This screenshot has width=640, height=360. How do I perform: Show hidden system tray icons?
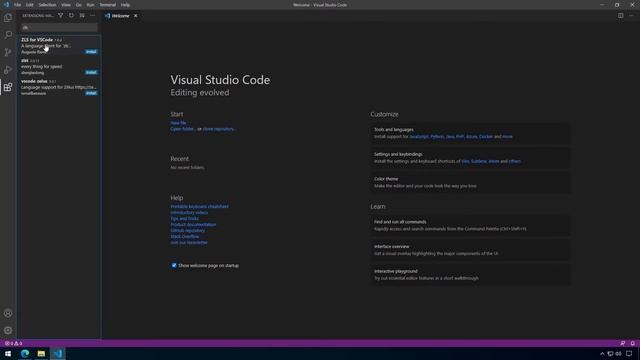[x=602, y=353]
